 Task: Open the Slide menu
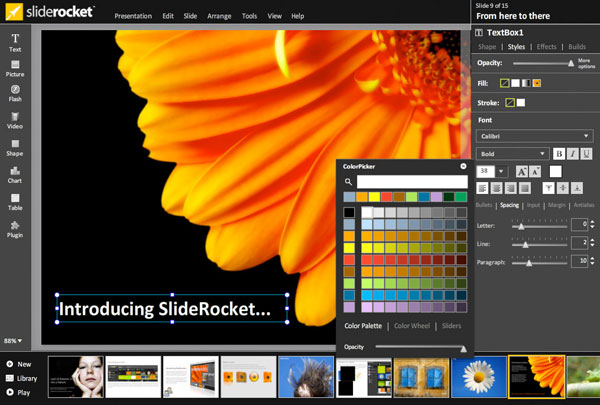190,16
